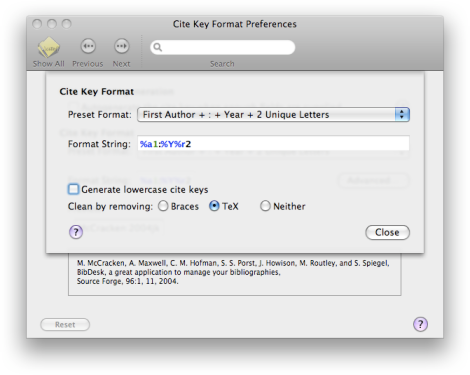This screenshot has height=375, width=470.
Task: Open help for the preferences window
Action: pyautogui.click(x=420, y=324)
